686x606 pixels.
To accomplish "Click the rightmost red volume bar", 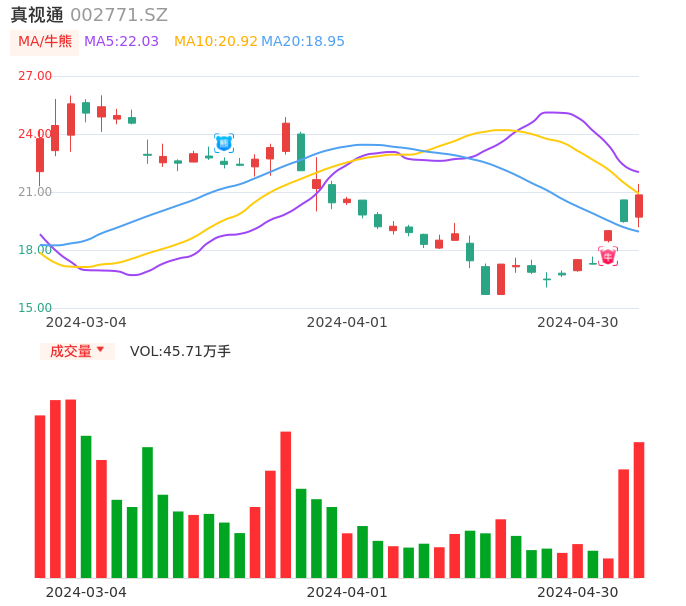I will click(x=639, y=509).
